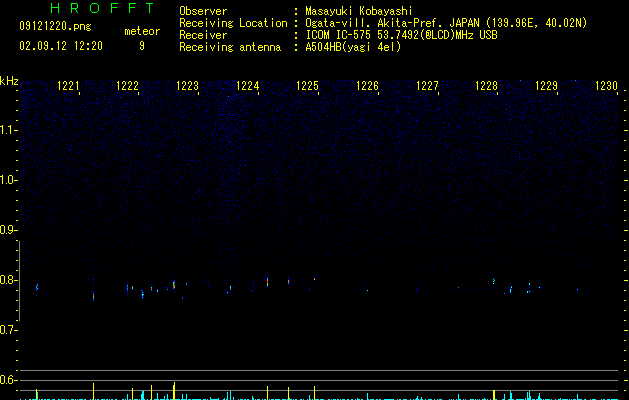Click the 1229 time marker
The width and height of the screenshot is (629, 400).
(x=546, y=86)
